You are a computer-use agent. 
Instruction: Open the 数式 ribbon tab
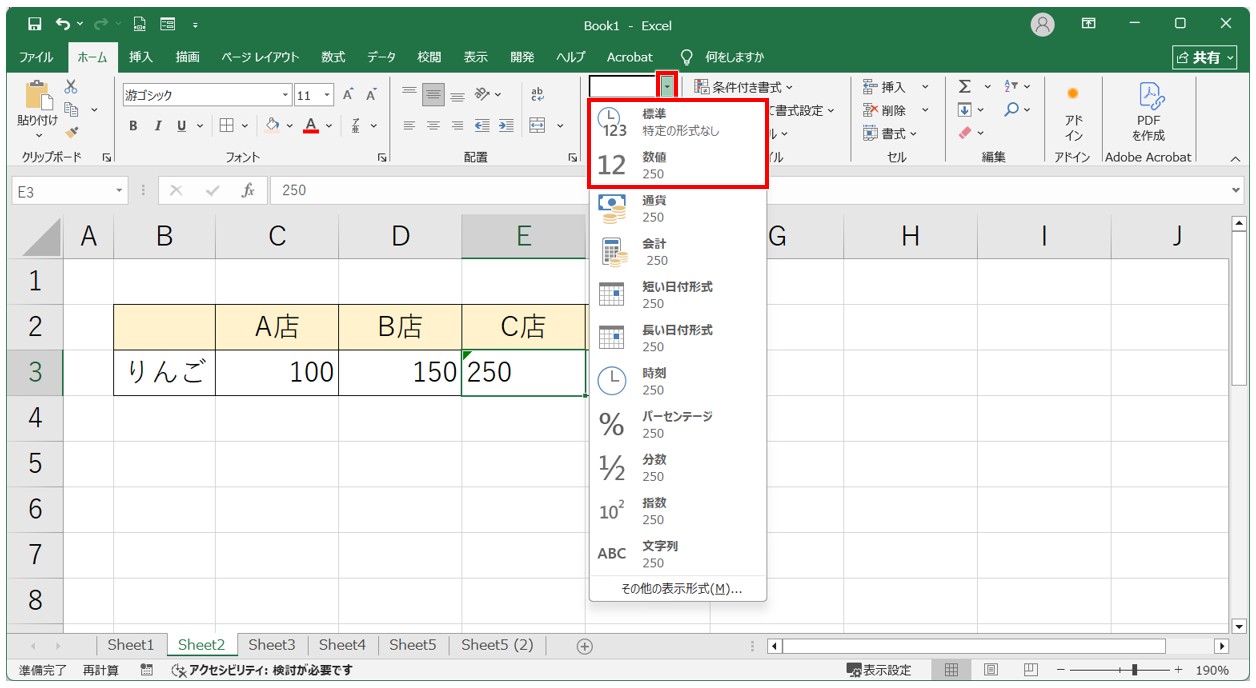click(x=333, y=57)
